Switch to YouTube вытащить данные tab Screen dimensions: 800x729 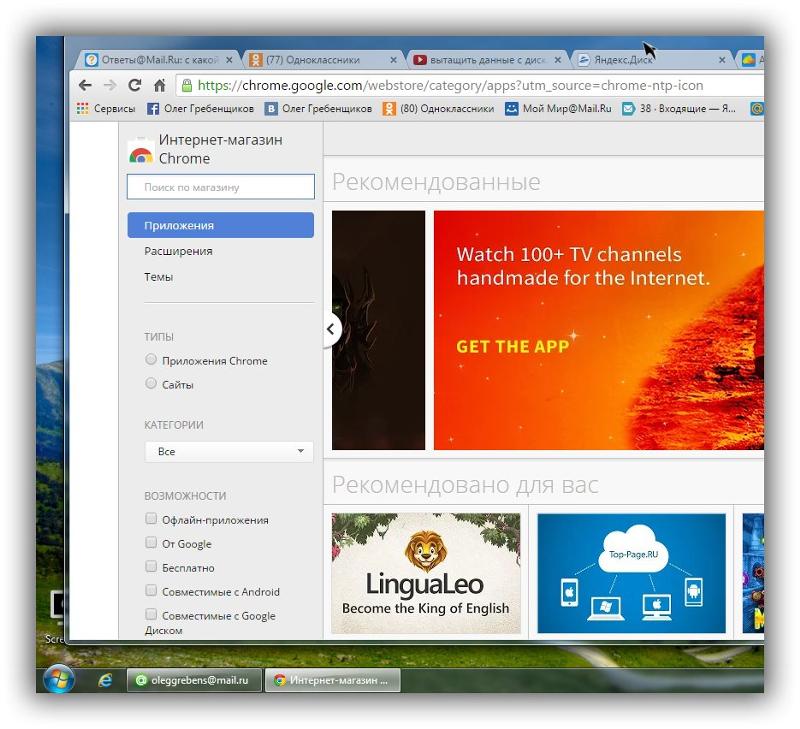(486, 60)
